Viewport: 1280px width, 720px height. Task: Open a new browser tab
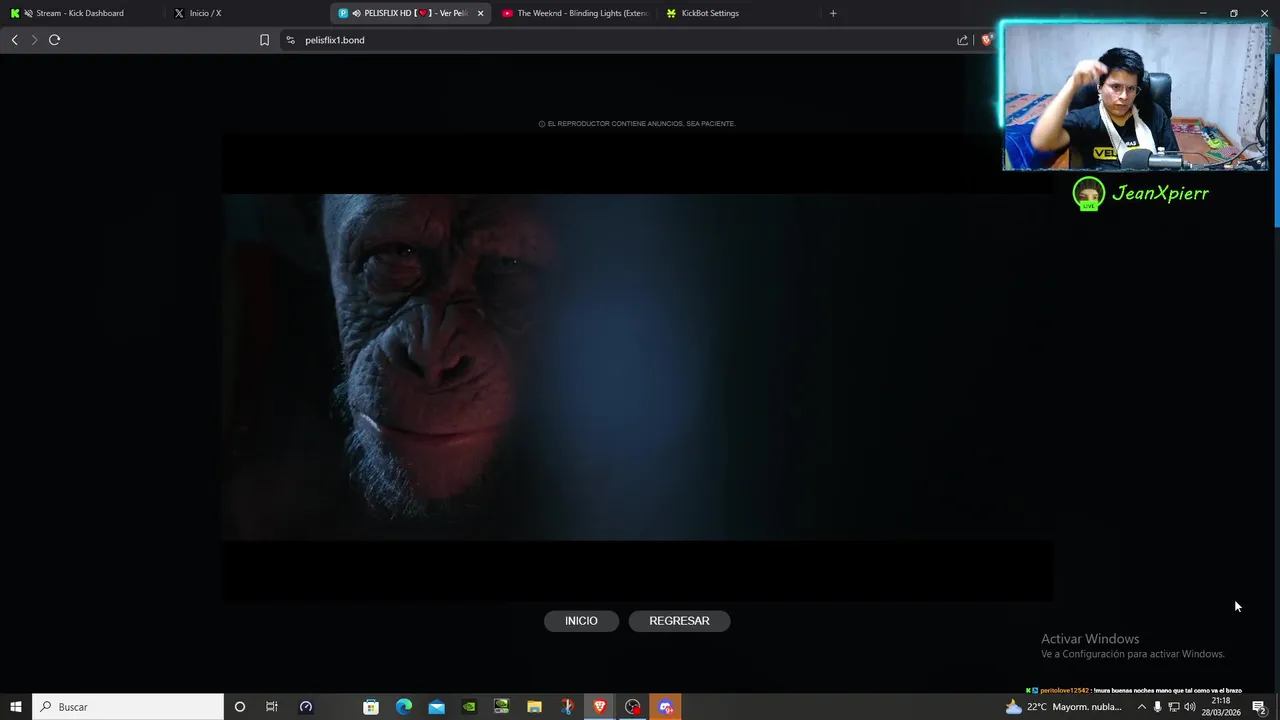(833, 13)
